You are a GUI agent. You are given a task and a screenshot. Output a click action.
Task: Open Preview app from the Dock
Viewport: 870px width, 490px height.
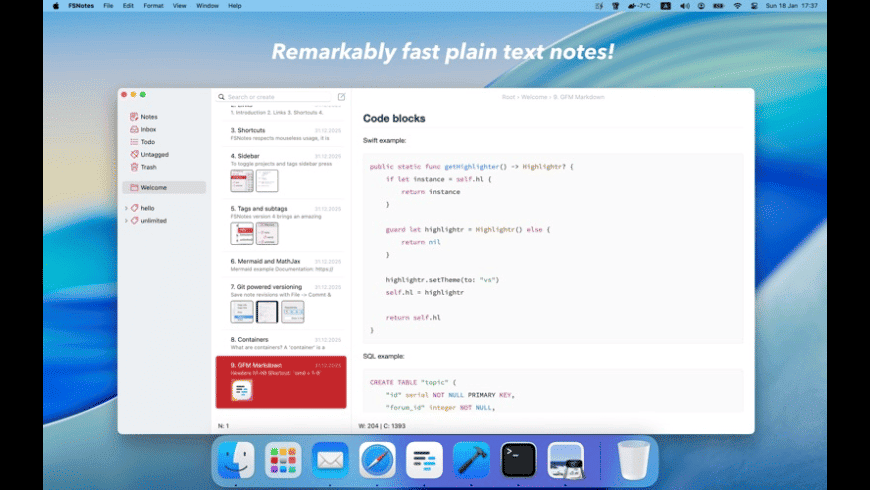coord(566,460)
